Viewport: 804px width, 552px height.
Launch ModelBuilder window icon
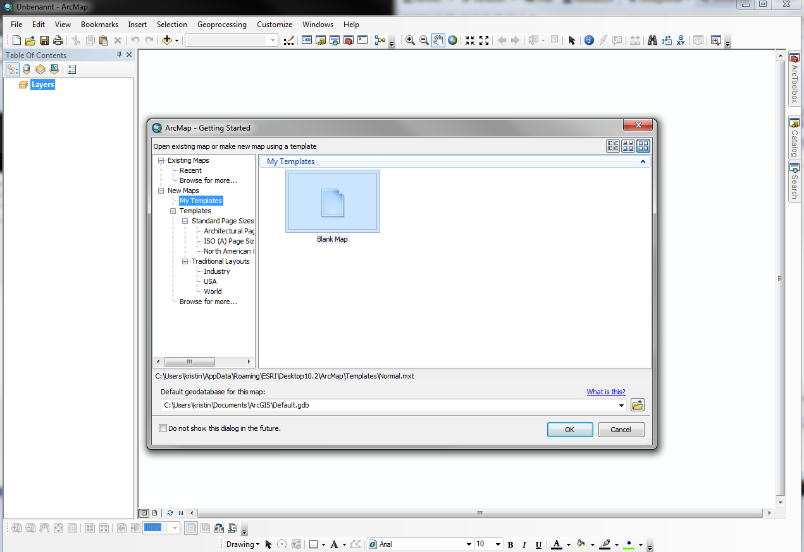(380, 40)
